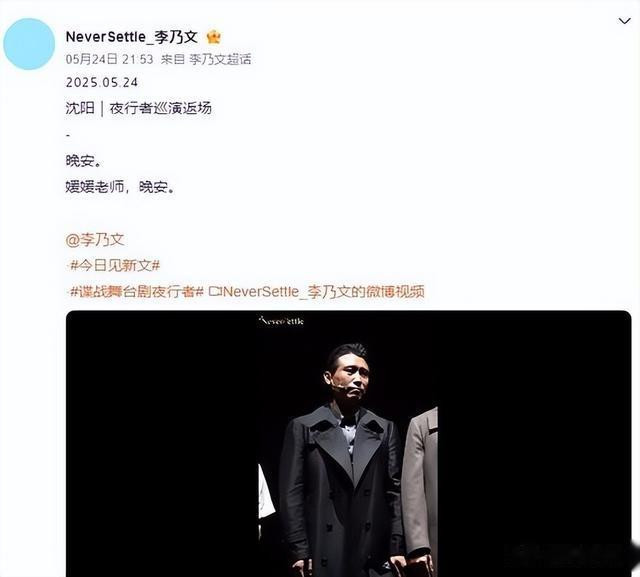The height and width of the screenshot is (577, 640).
Task: Click the blurred watermark at the video corner
Action: pos(571,556)
